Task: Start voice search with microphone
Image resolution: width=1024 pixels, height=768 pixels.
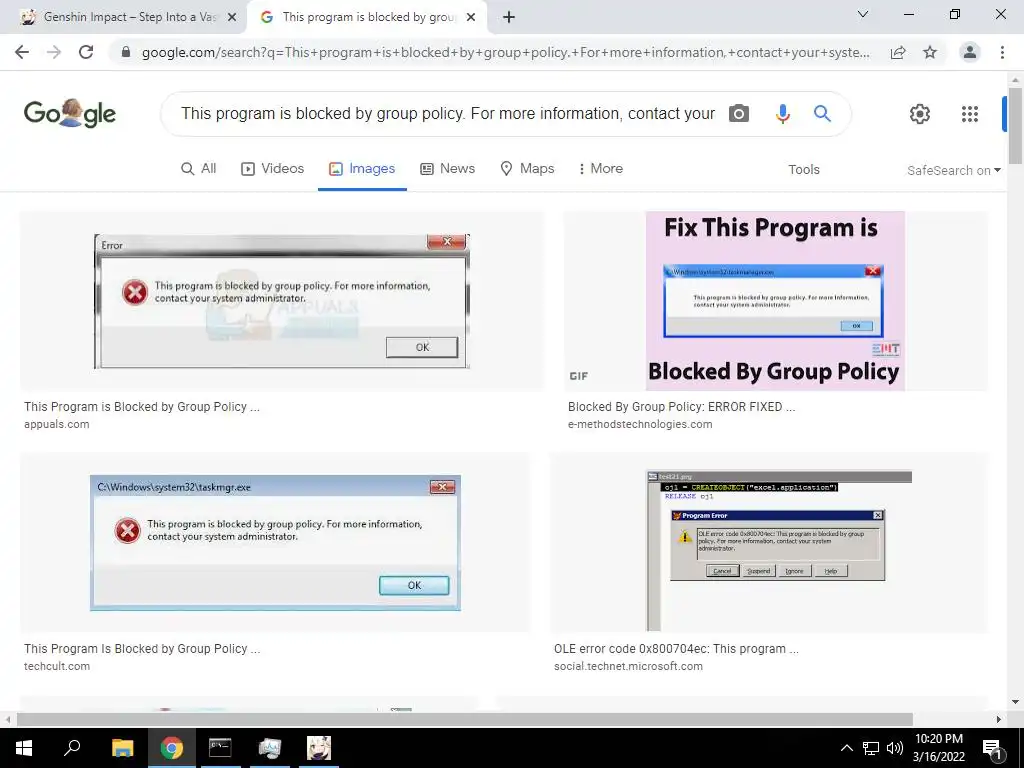Action: tap(782, 114)
